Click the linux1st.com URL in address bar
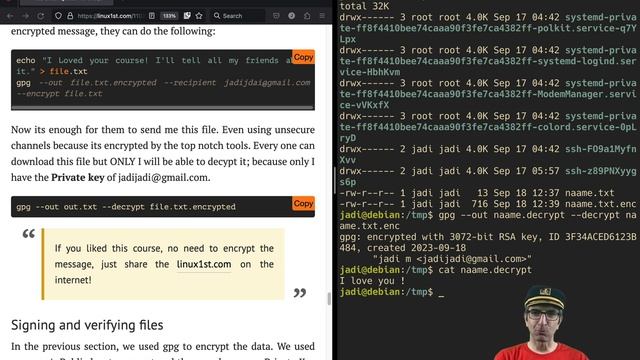 click(109, 16)
